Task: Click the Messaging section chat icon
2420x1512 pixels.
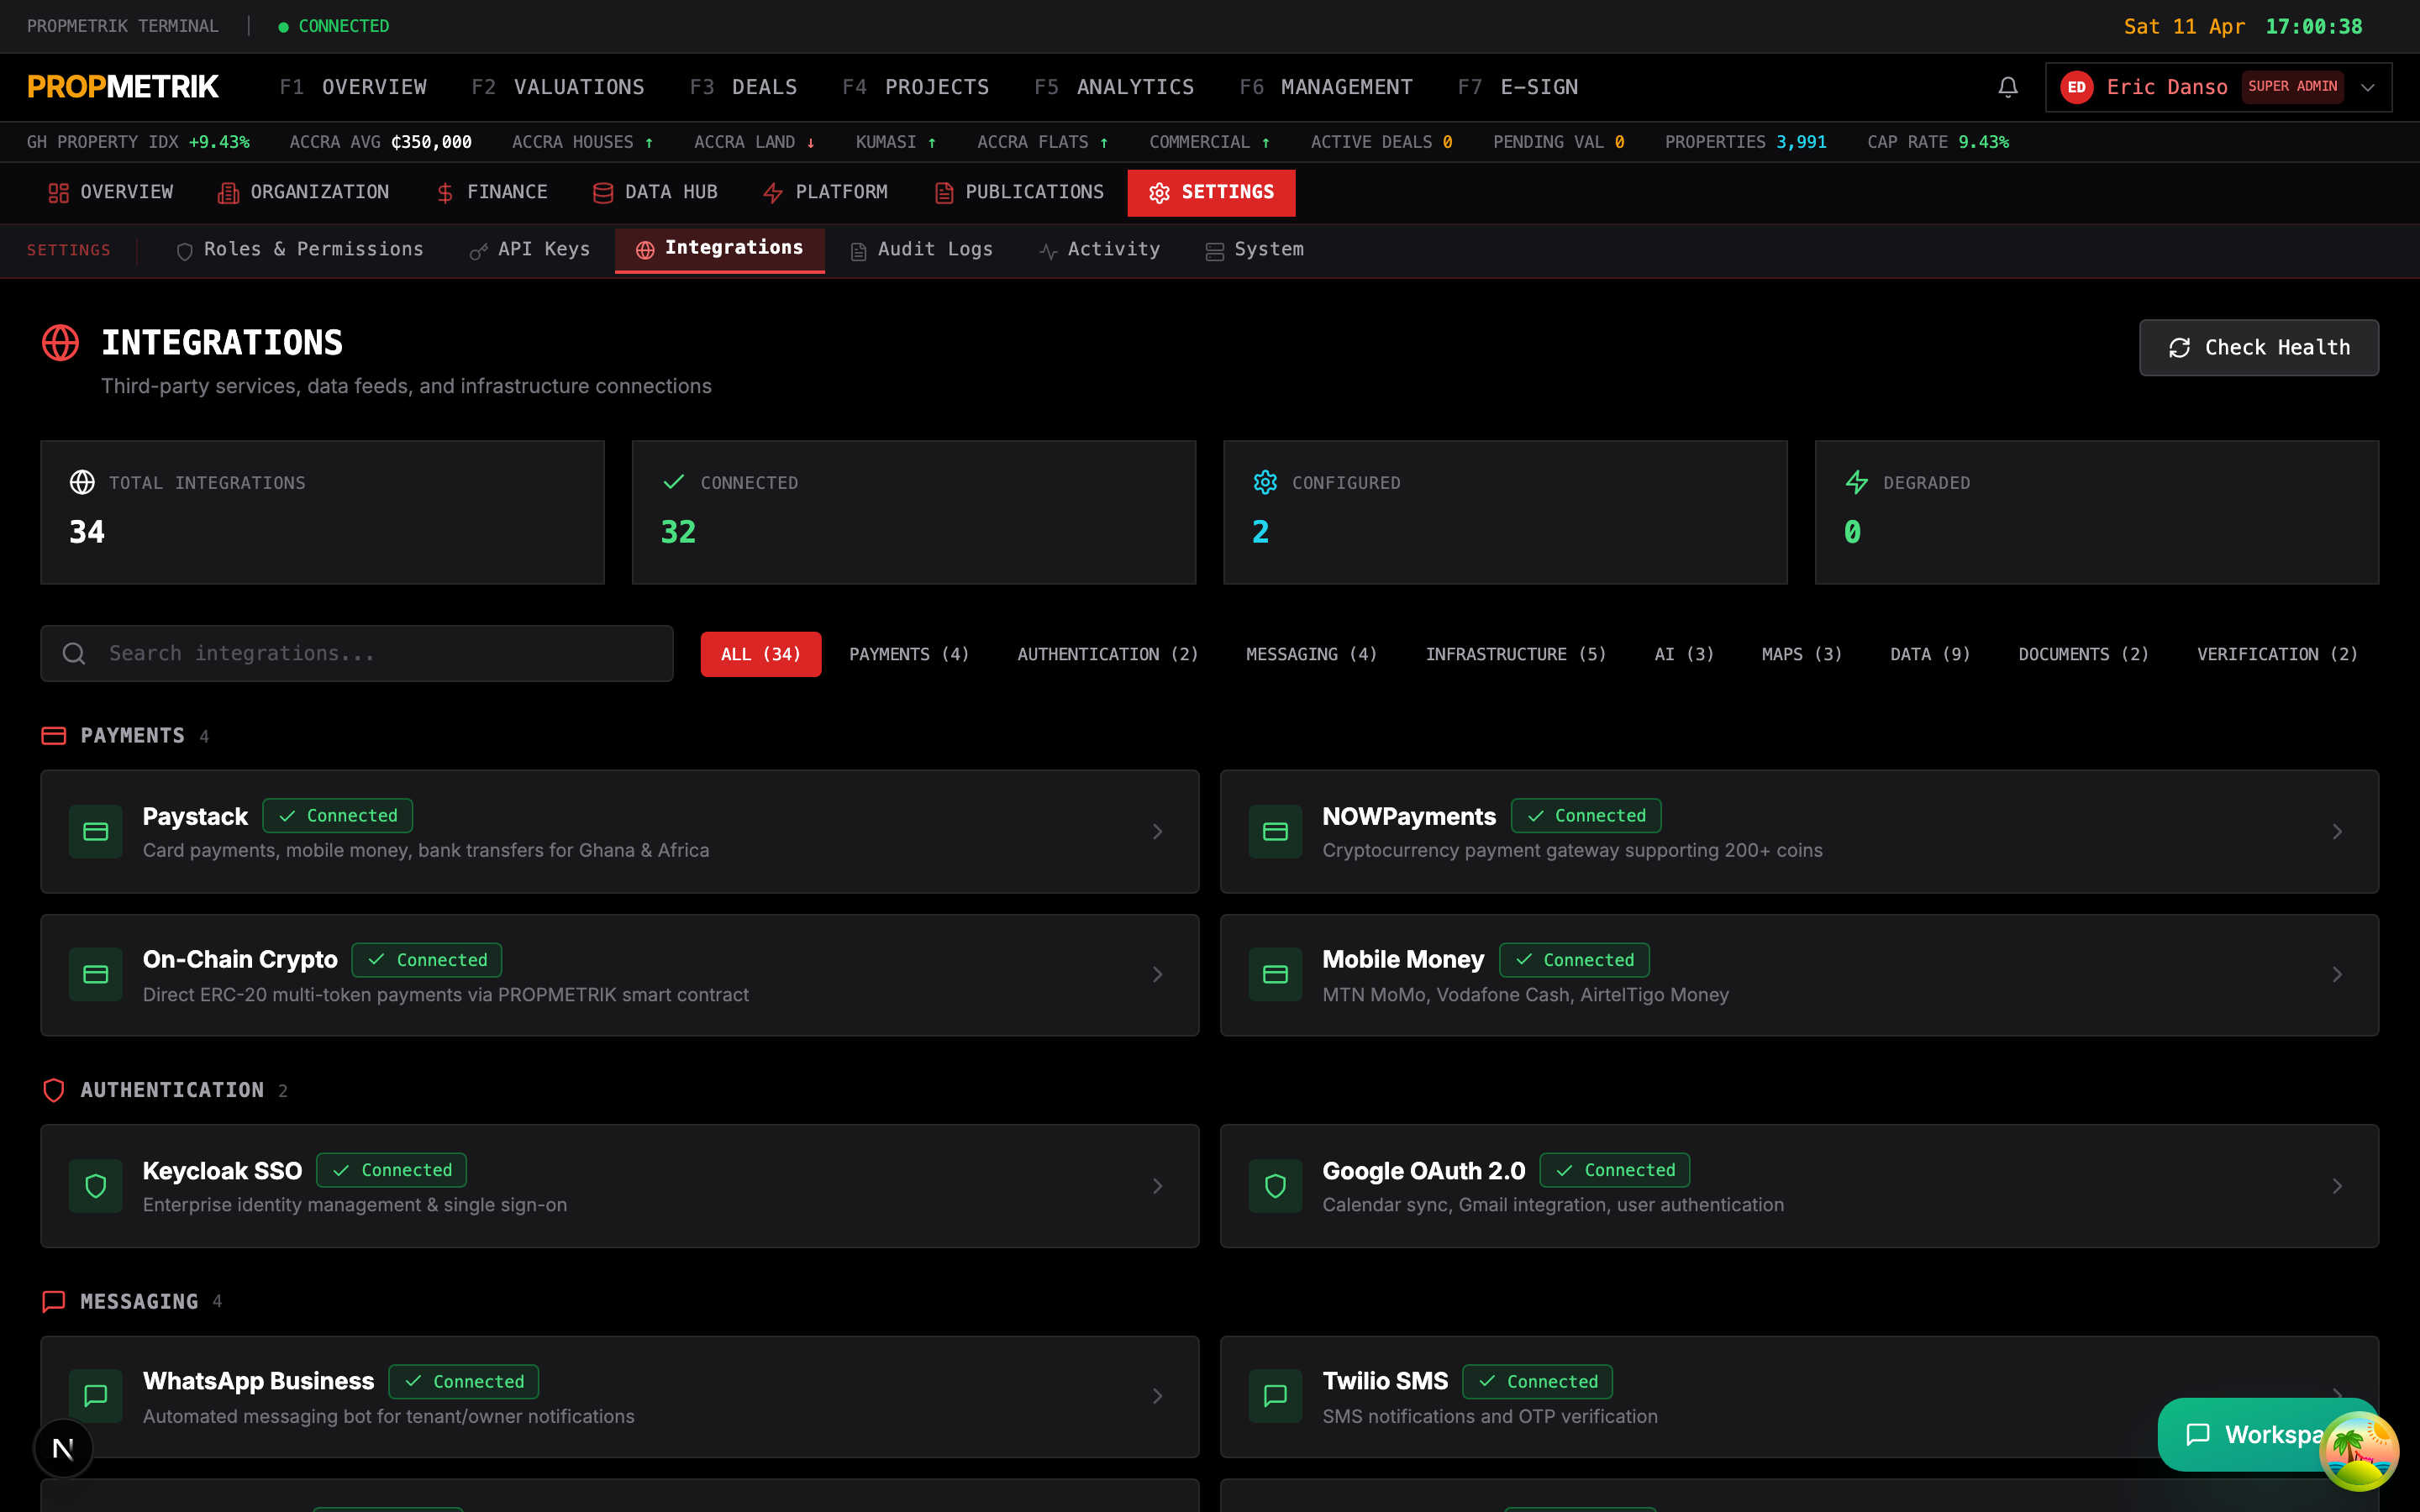Action: point(54,1301)
